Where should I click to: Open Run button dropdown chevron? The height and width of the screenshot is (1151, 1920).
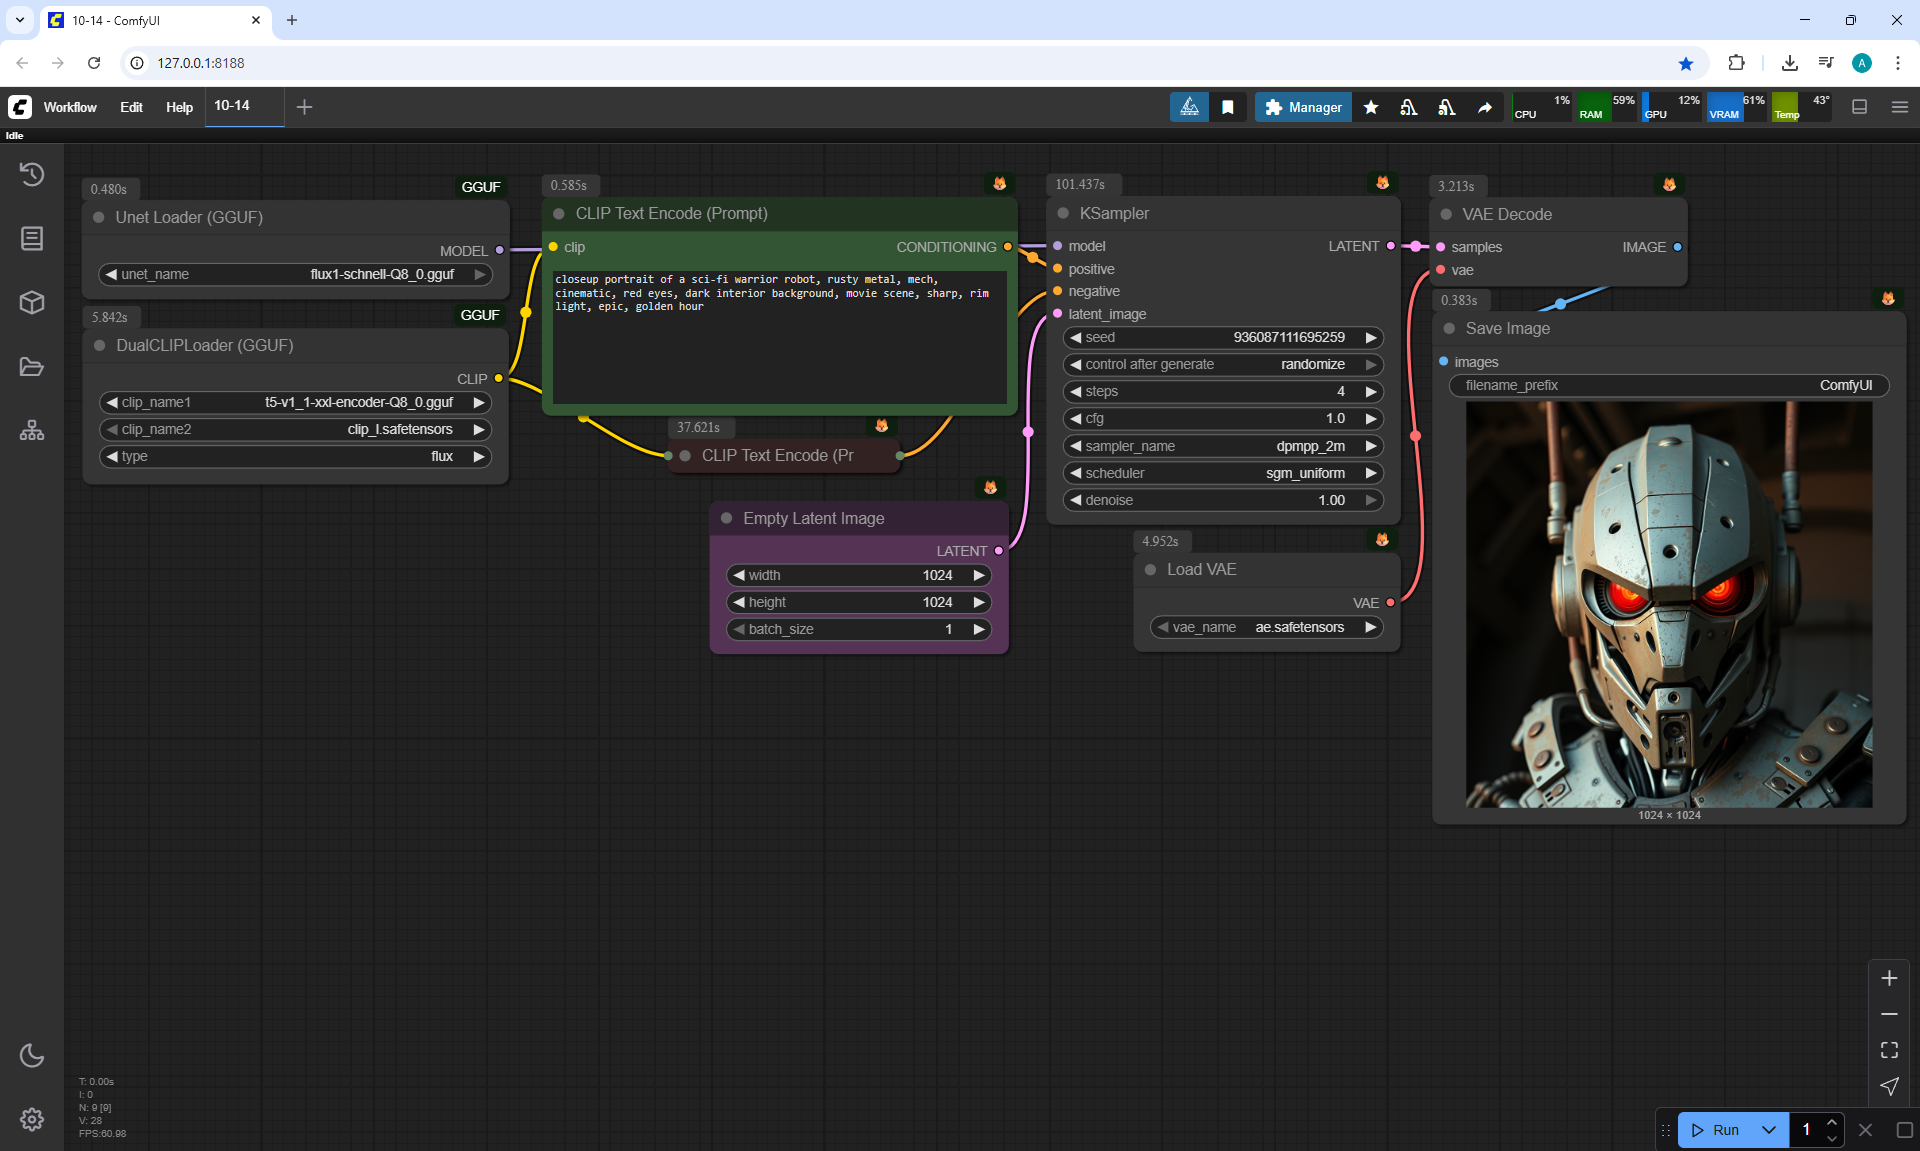coord(1768,1130)
